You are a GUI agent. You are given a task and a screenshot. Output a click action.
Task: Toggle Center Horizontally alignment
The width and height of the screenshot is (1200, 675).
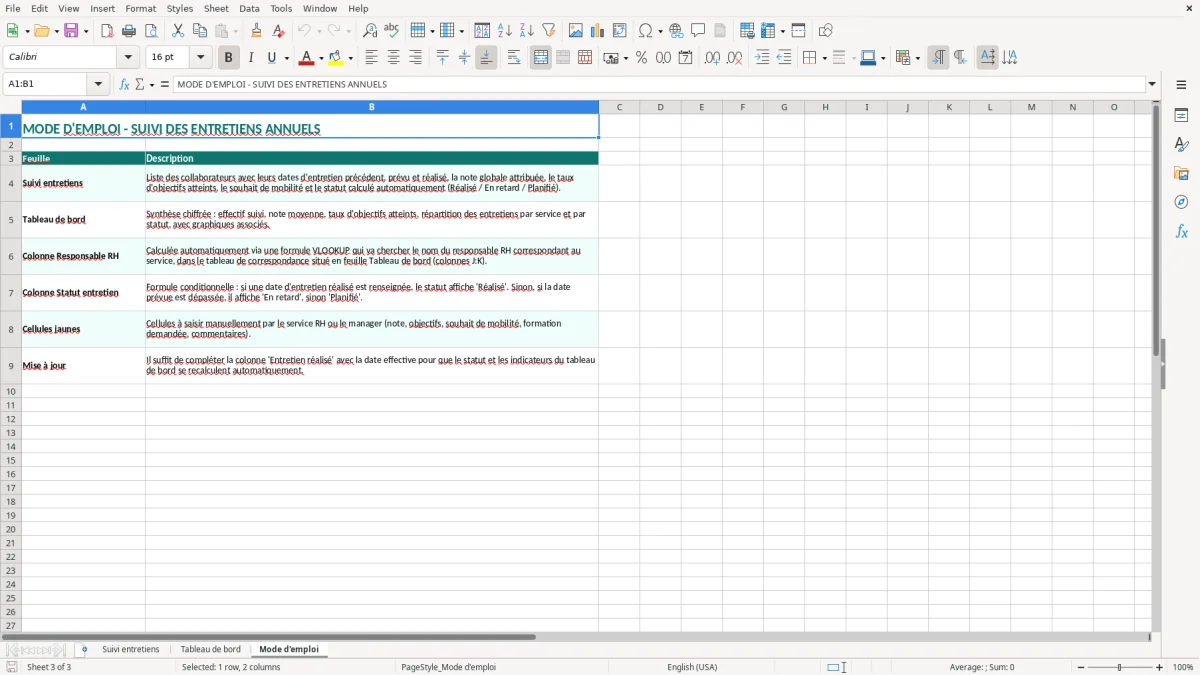394,58
